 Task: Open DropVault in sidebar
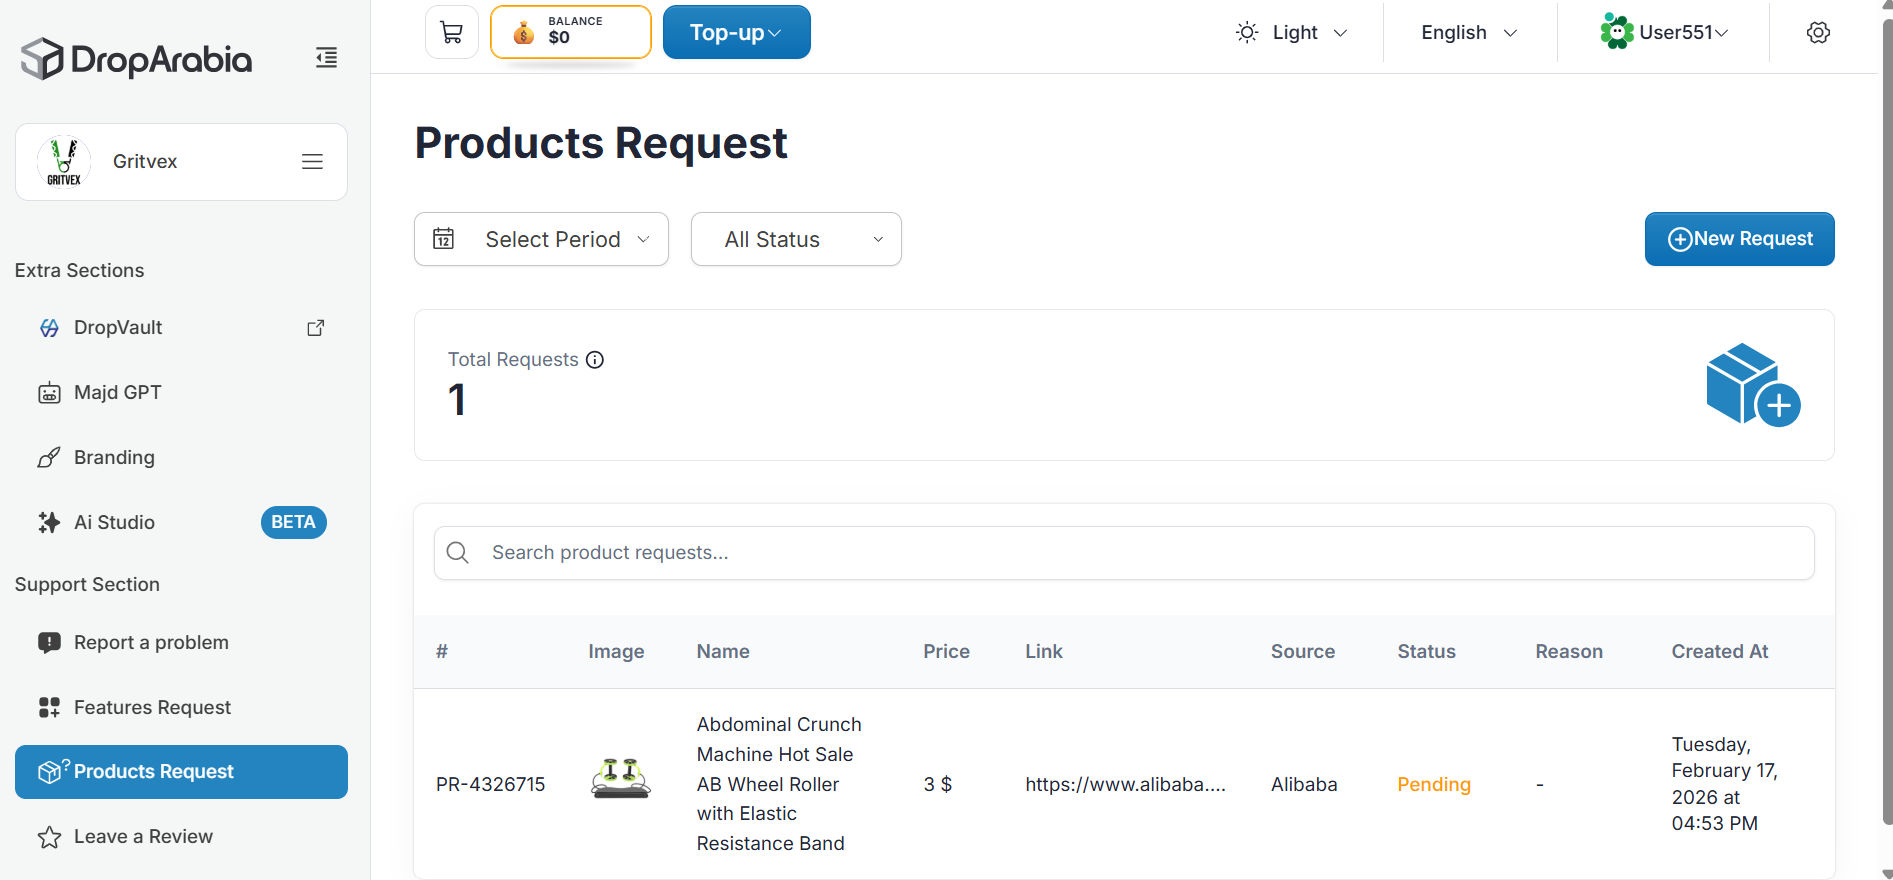181,328
